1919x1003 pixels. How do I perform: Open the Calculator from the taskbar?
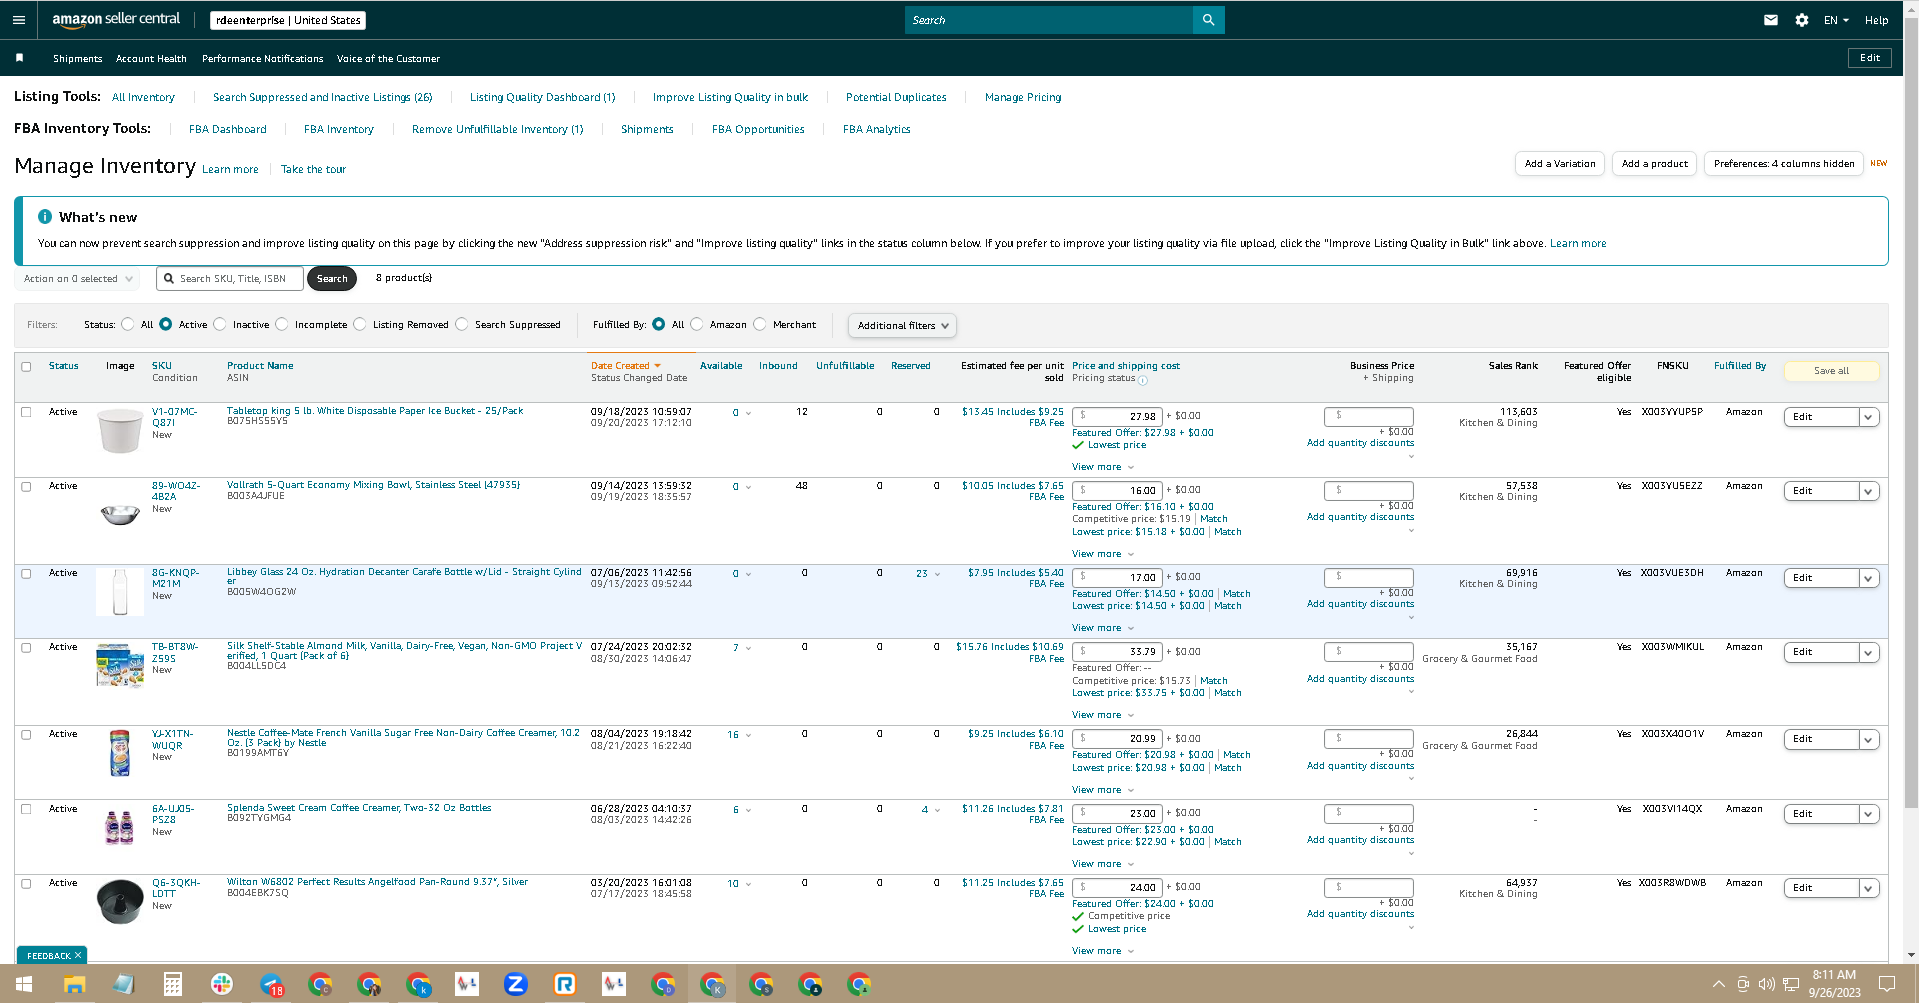173,985
